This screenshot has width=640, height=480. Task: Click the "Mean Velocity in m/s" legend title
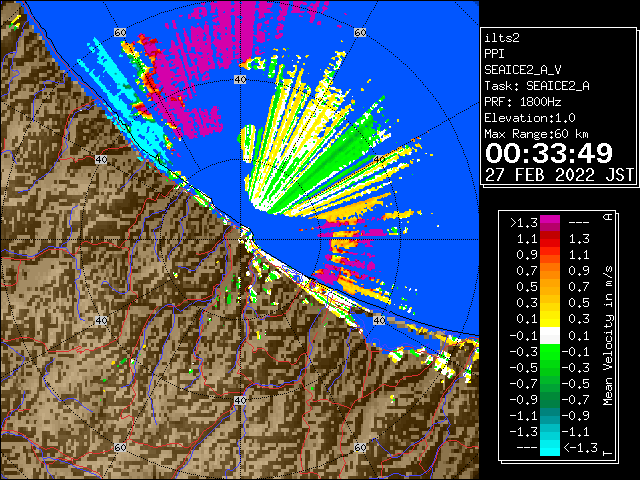(608, 336)
